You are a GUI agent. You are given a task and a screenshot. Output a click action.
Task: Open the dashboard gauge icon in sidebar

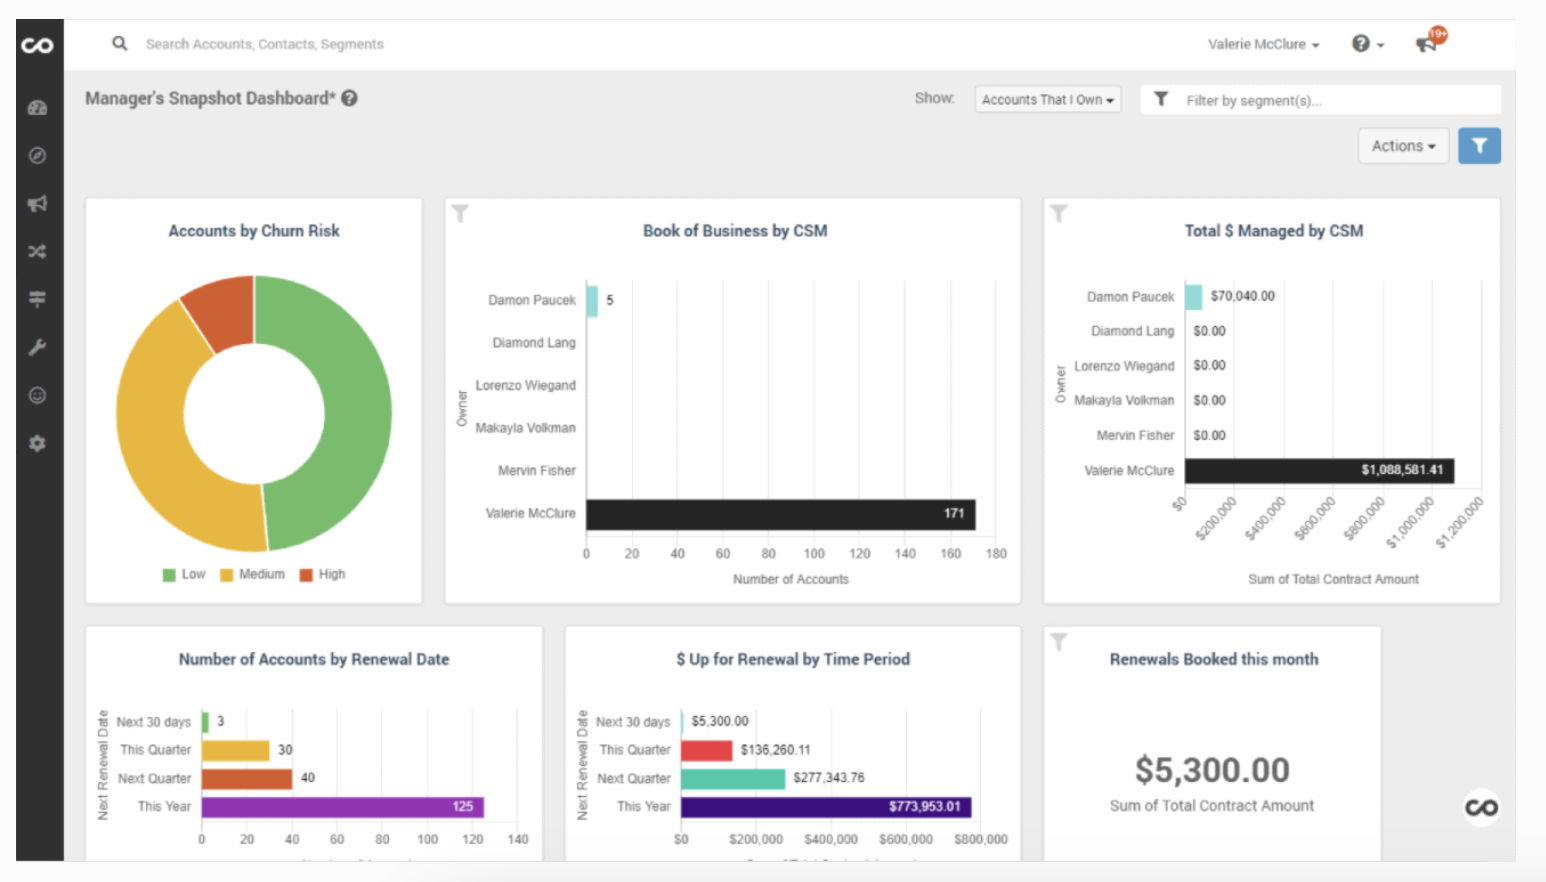click(38, 108)
